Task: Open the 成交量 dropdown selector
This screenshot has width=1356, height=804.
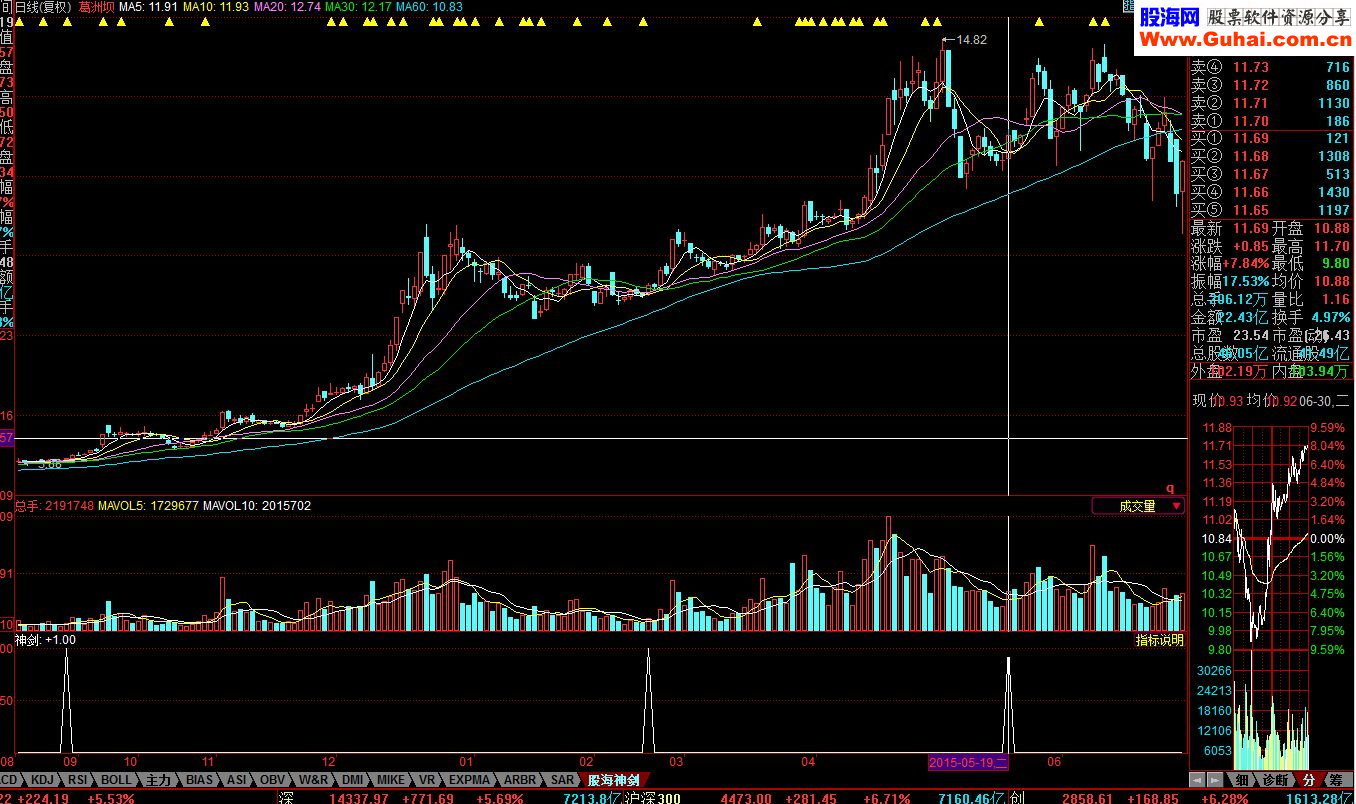Action: (1138, 506)
